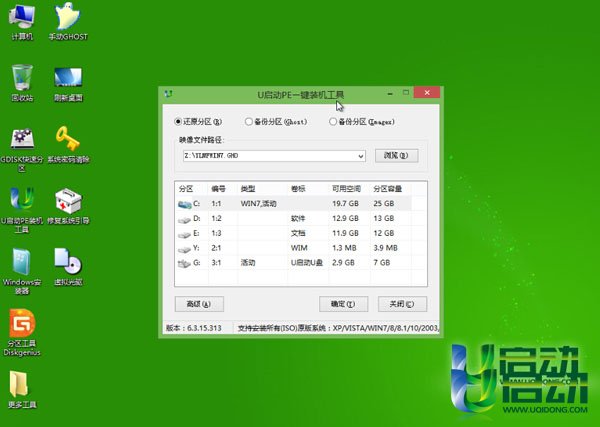This screenshot has width=600, height=427.
Task: Click the Y: drive icon in partition list
Action: click(184, 249)
